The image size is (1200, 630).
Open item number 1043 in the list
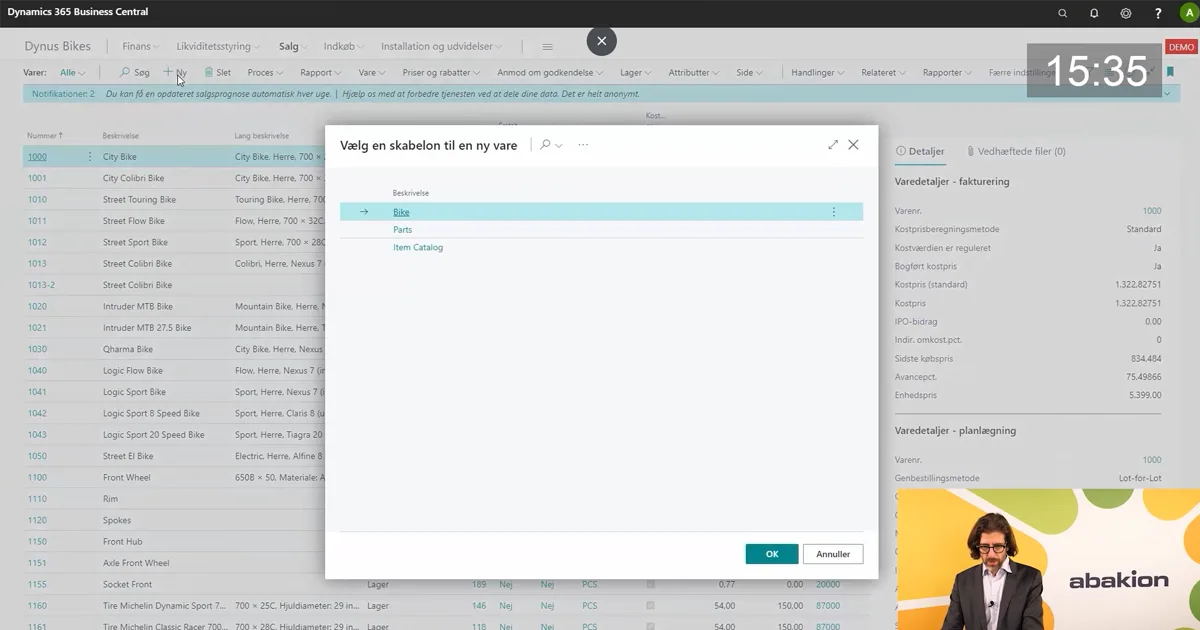(x=37, y=435)
